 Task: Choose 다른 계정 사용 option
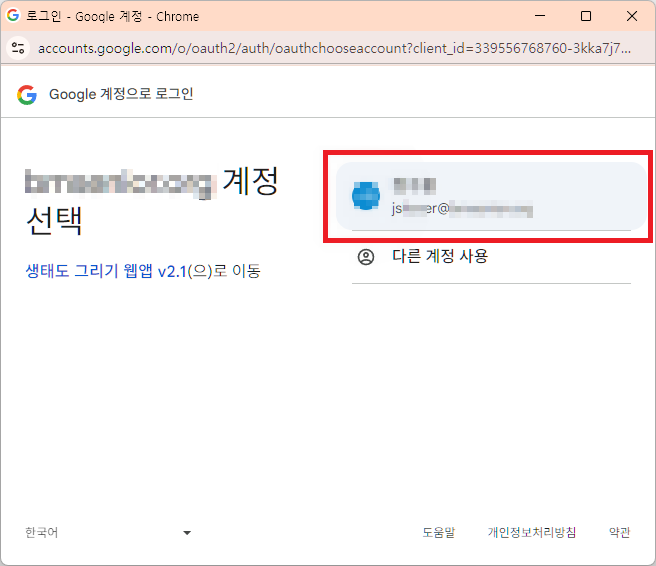(492, 256)
